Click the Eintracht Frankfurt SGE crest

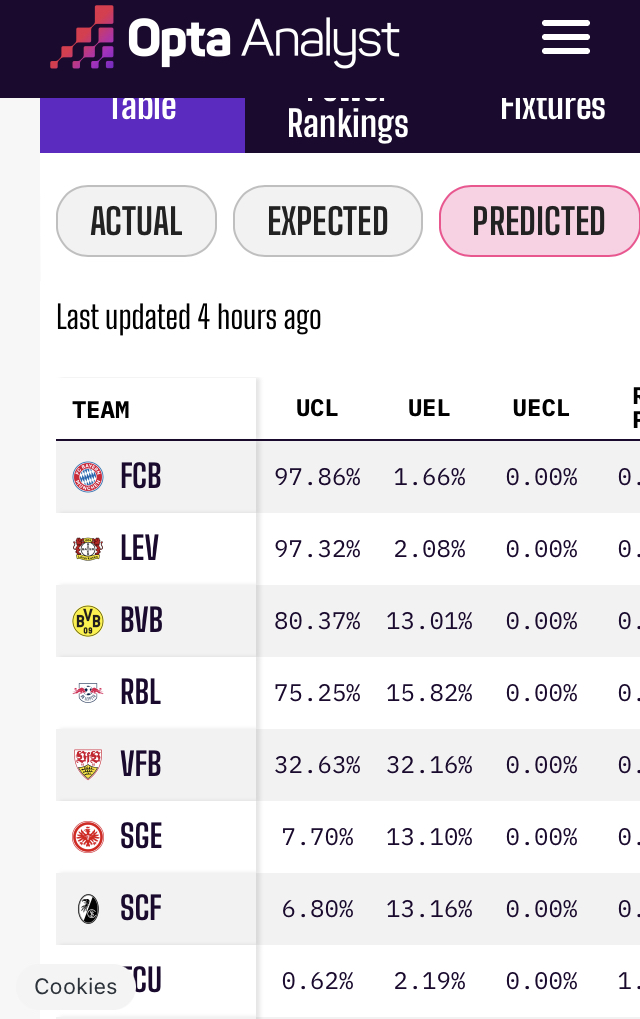pyautogui.click(x=88, y=837)
